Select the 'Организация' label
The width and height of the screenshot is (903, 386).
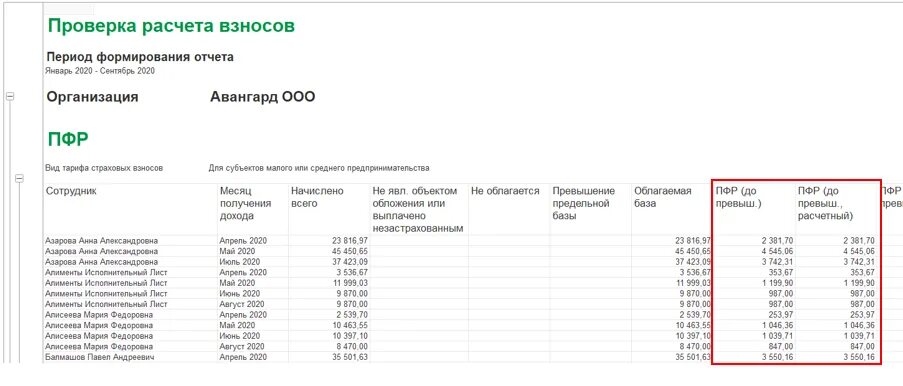[92, 97]
